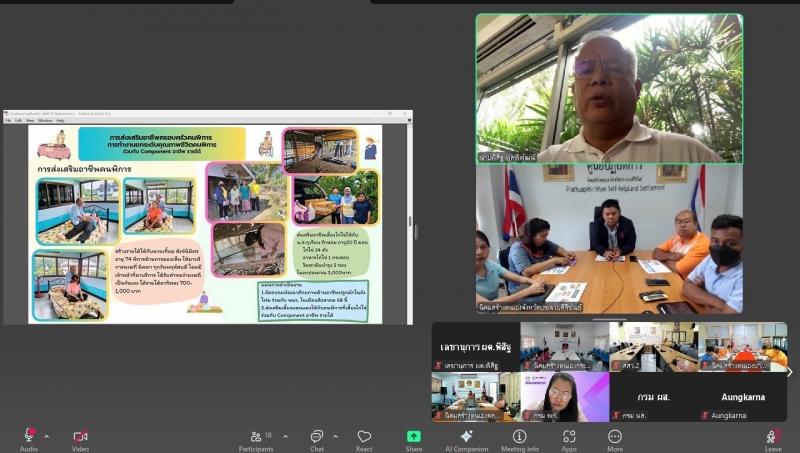Select room with blue chairs thumbnail
This screenshot has height=453, width=800.
tap(565, 347)
